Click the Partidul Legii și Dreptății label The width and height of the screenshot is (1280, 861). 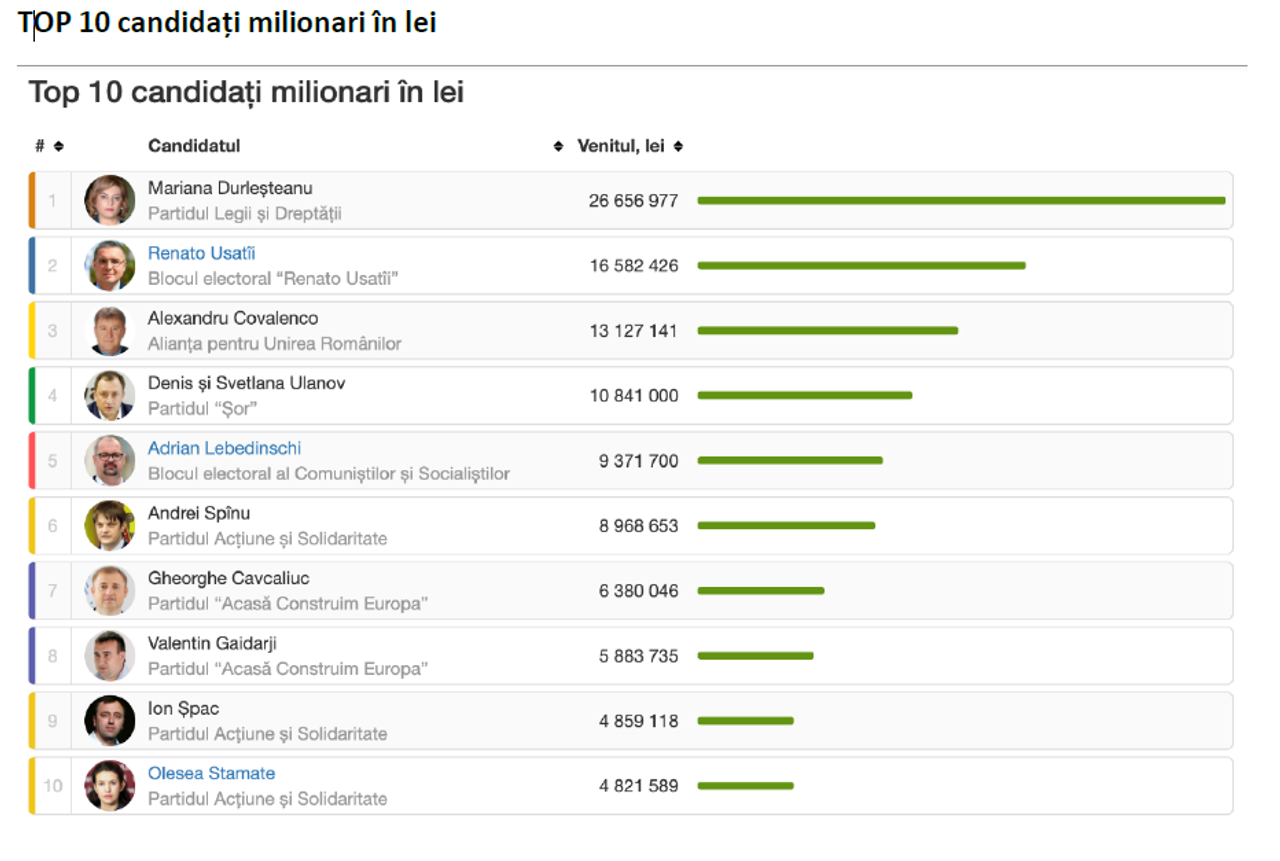click(245, 214)
